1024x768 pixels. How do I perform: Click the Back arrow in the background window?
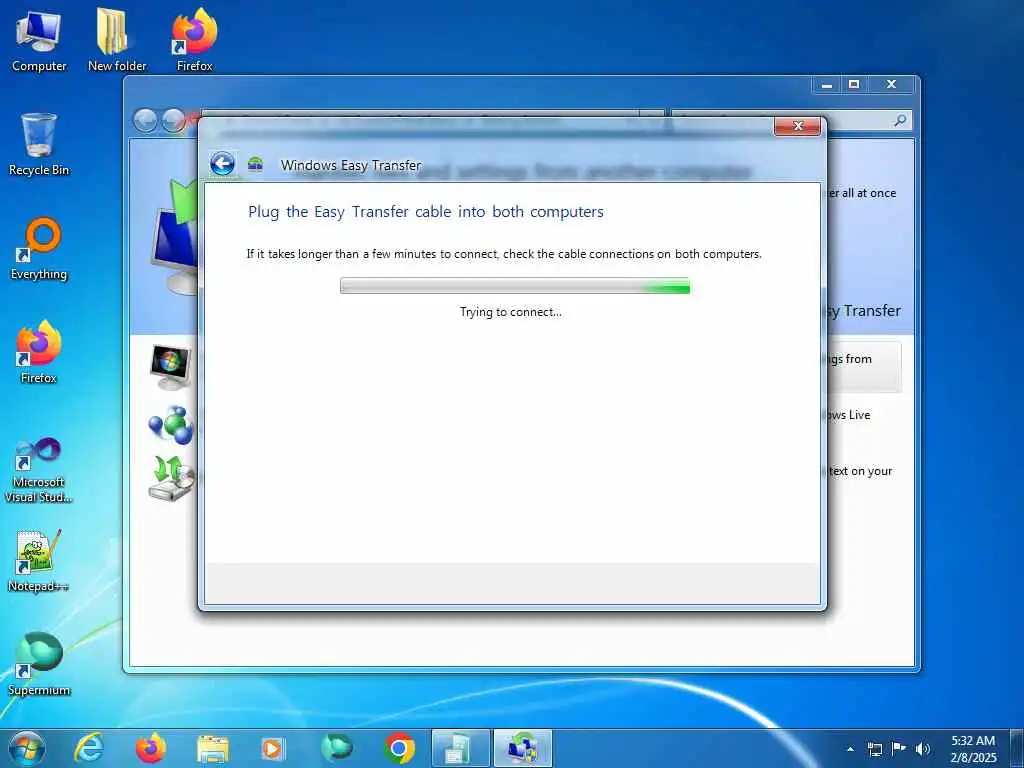145,120
